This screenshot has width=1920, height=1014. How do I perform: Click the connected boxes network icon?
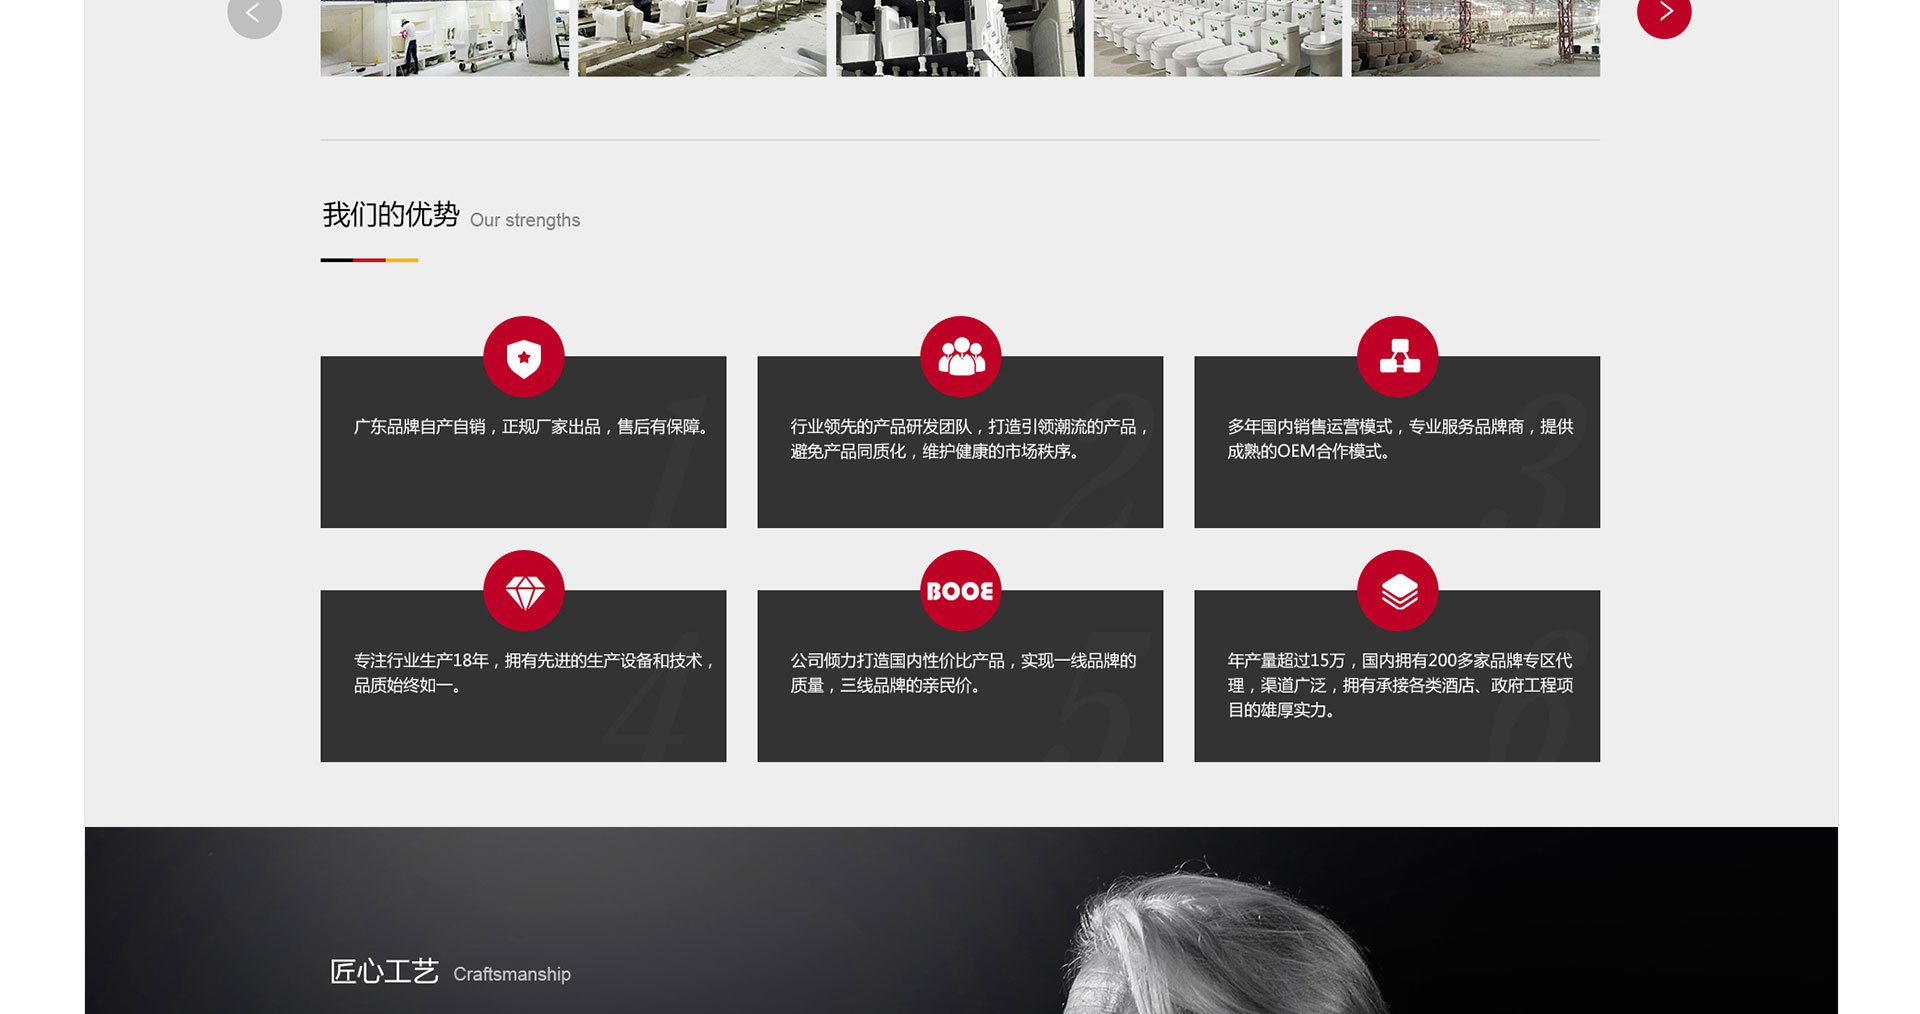[x=1397, y=357]
